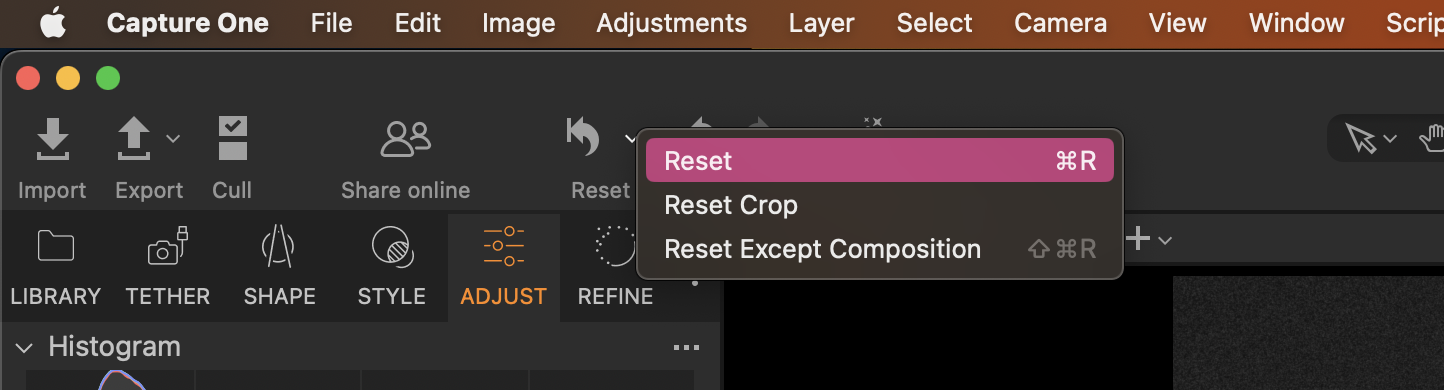Open Export options dropdown arrow

172,138
